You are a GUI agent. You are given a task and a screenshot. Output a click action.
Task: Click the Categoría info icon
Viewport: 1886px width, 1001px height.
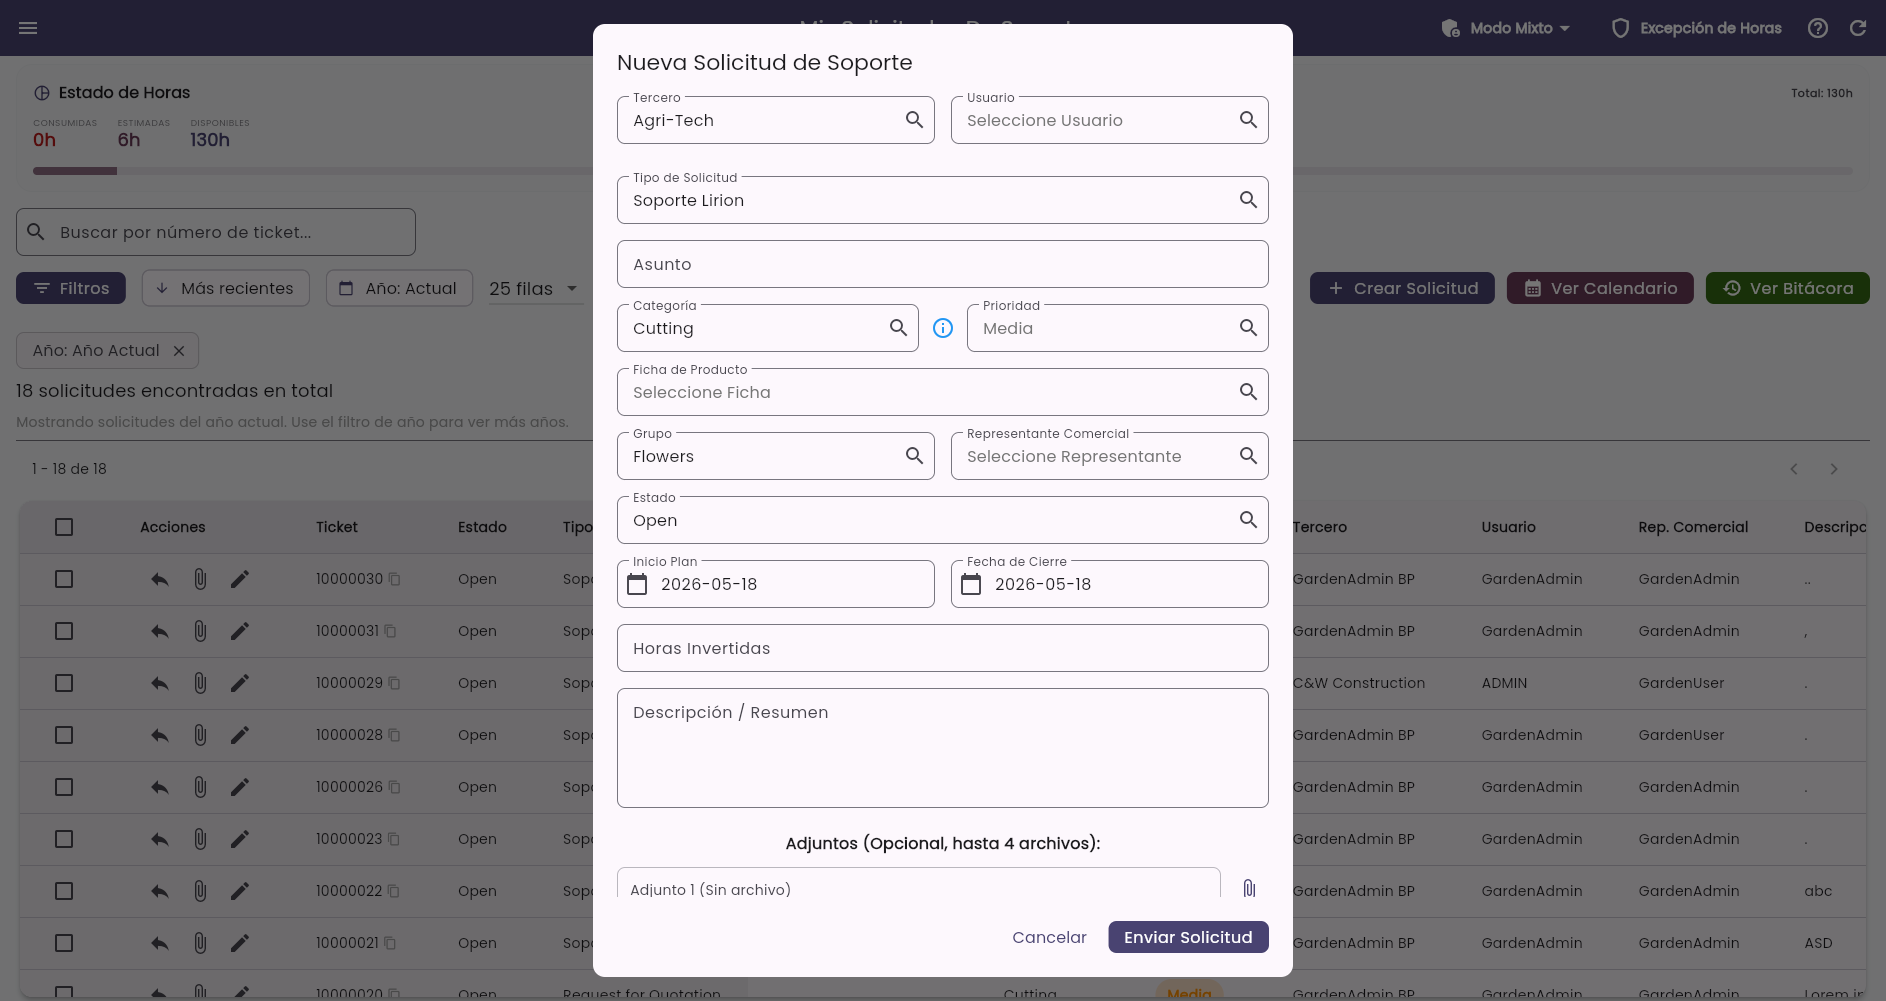coord(943,328)
